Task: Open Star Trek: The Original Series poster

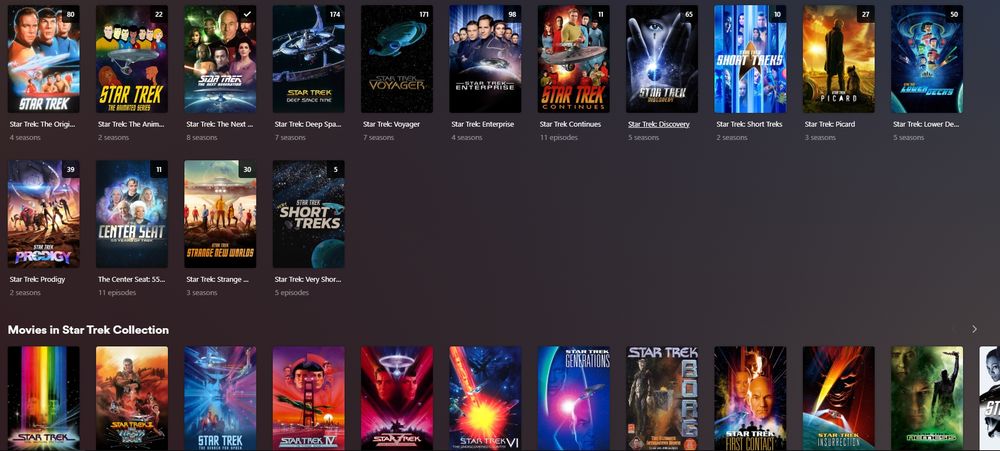Action: tap(44, 59)
